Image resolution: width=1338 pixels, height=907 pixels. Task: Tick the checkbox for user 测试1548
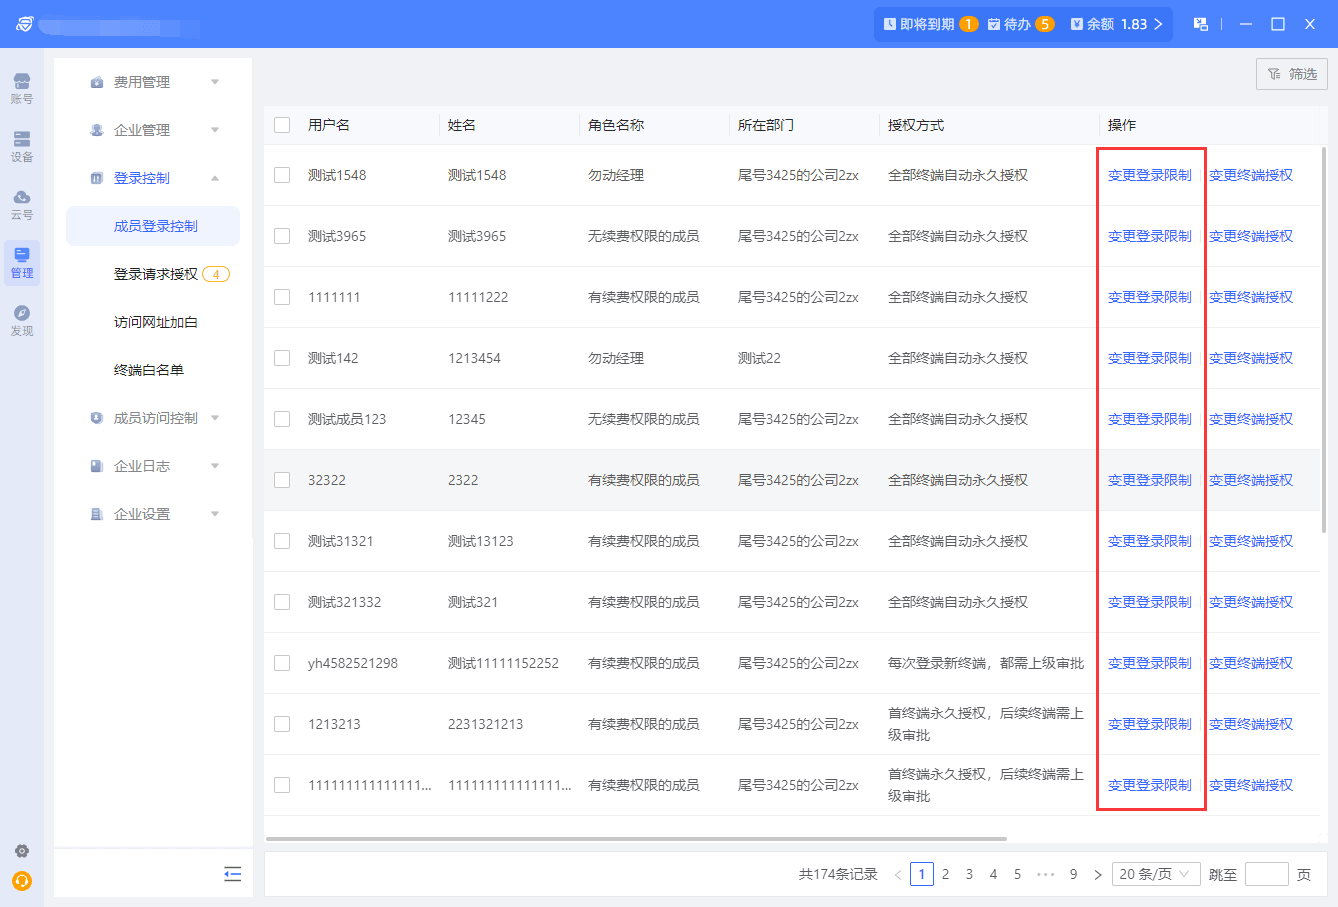tap(282, 175)
